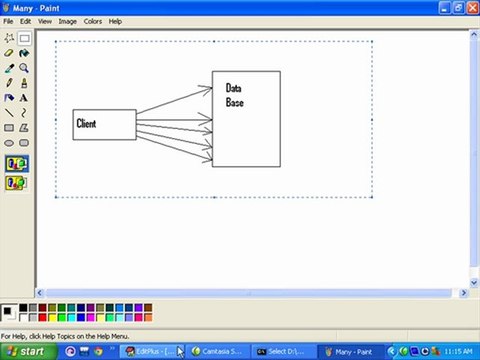
Task: Enable opaque selection mode option
Action: (x=17, y=164)
